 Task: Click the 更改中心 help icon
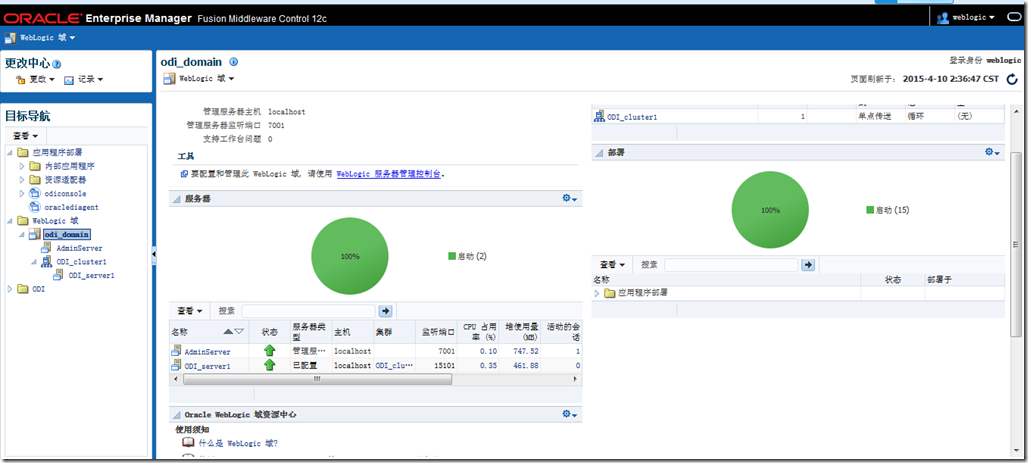click(56, 64)
